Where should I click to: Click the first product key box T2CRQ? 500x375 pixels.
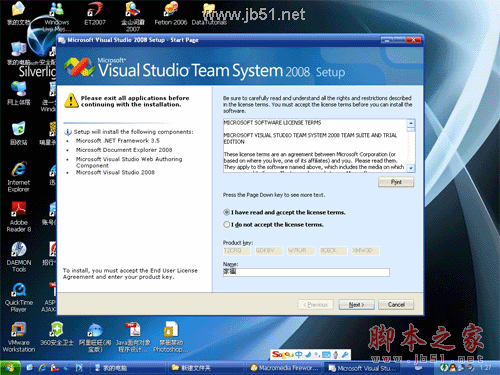tap(237, 251)
